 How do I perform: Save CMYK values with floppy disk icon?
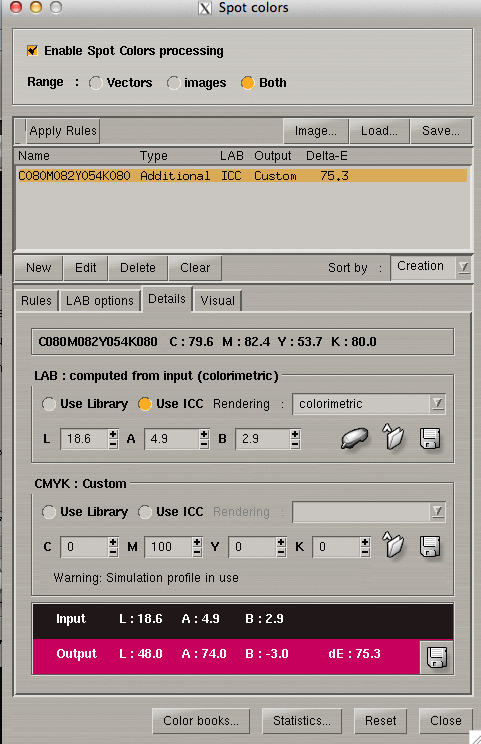[x=430, y=546]
